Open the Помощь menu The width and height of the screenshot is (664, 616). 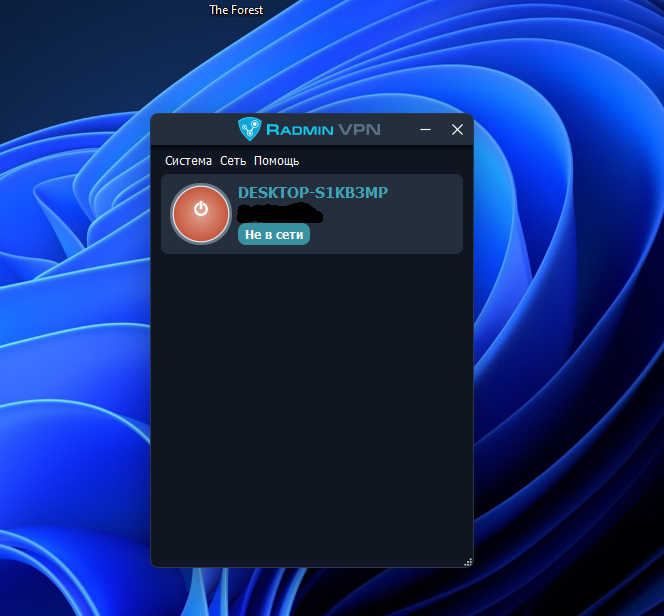tap(277, 161)
